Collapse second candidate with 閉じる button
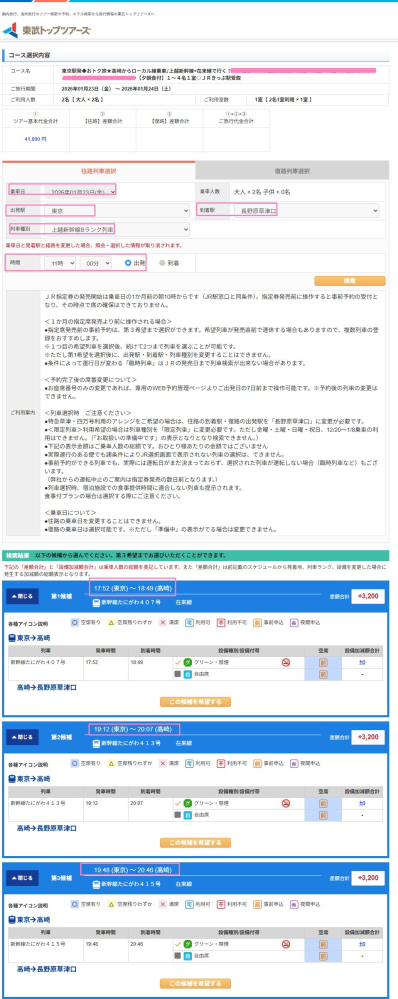Image resolution: width=398 pixels, height=999 pixels. pos(22,737)
